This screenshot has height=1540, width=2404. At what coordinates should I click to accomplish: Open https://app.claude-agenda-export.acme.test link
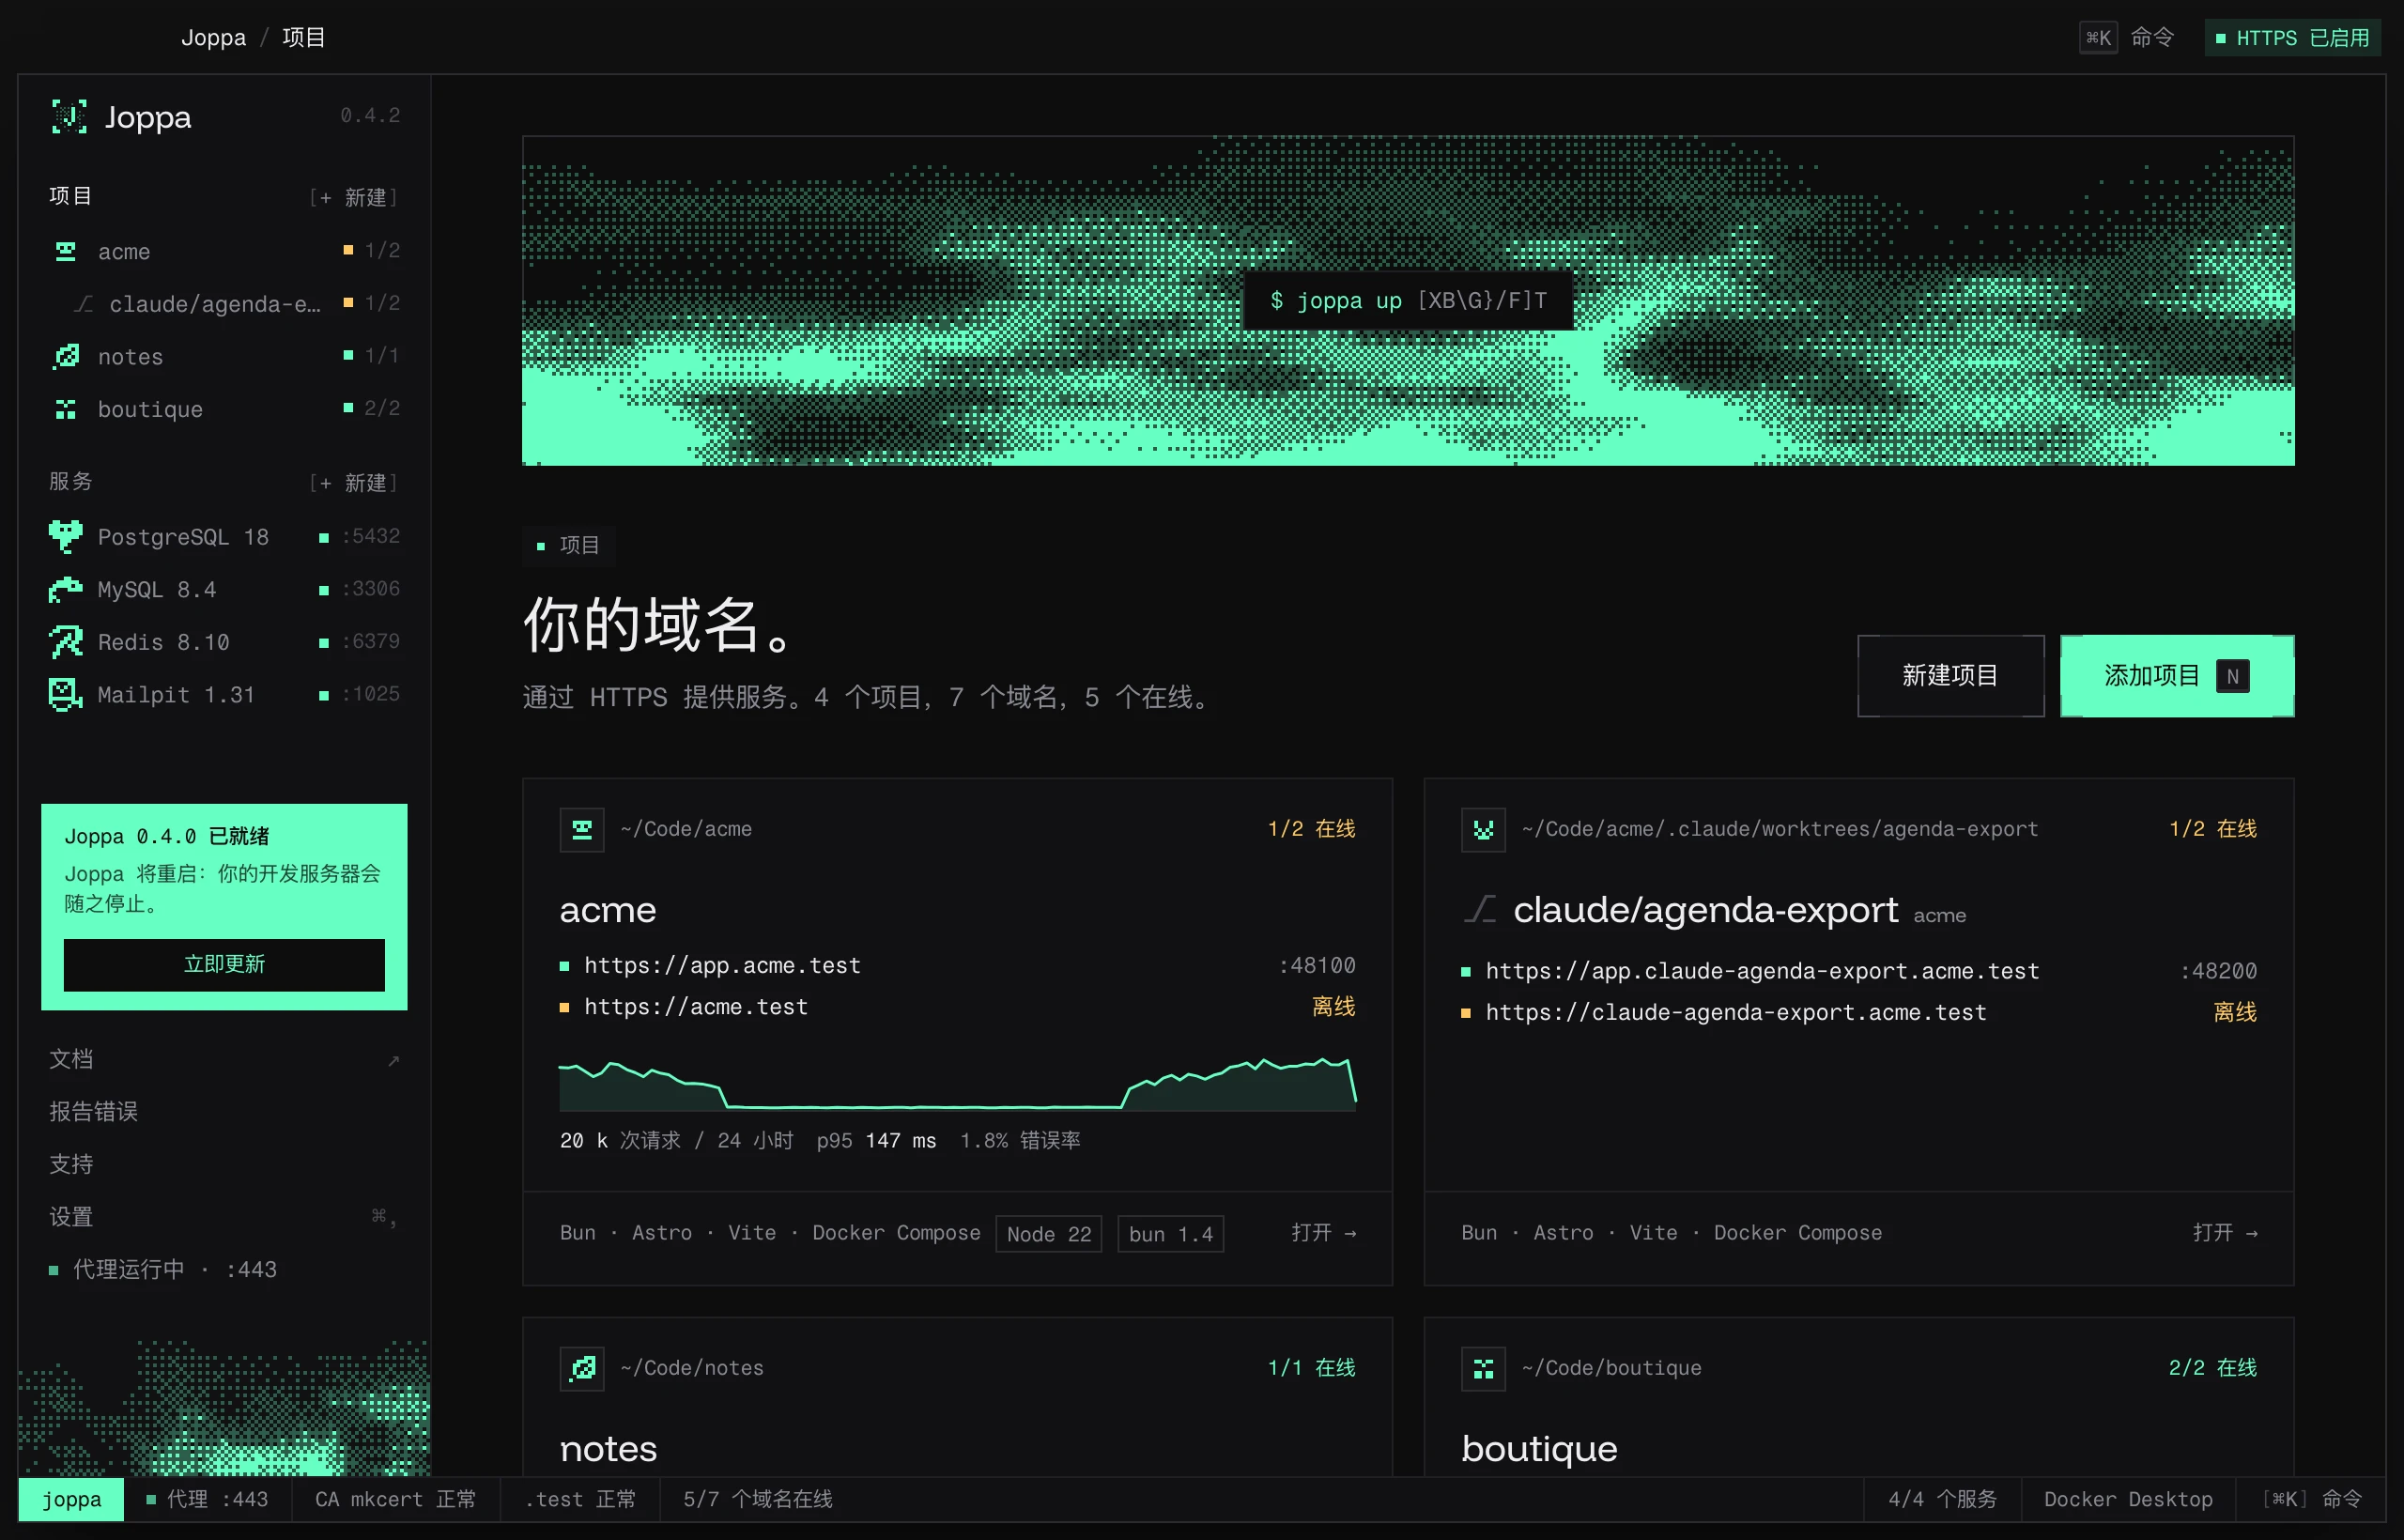click(1762, 971)
